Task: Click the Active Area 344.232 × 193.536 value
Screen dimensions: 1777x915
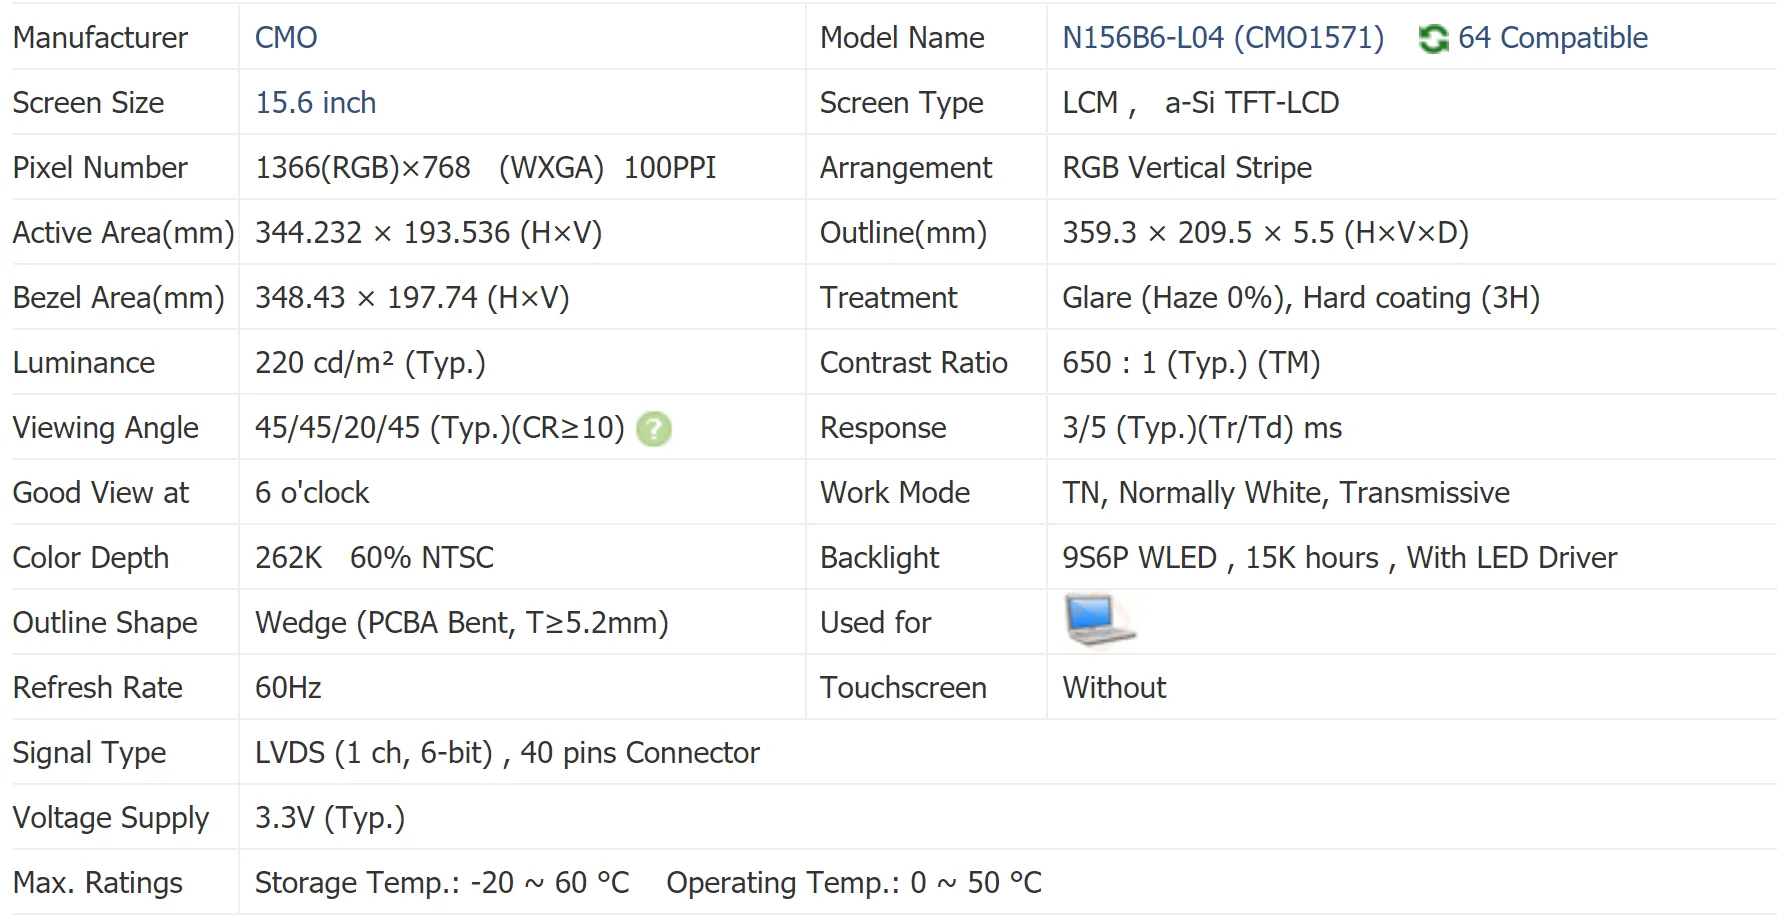Action: [428, 233]
